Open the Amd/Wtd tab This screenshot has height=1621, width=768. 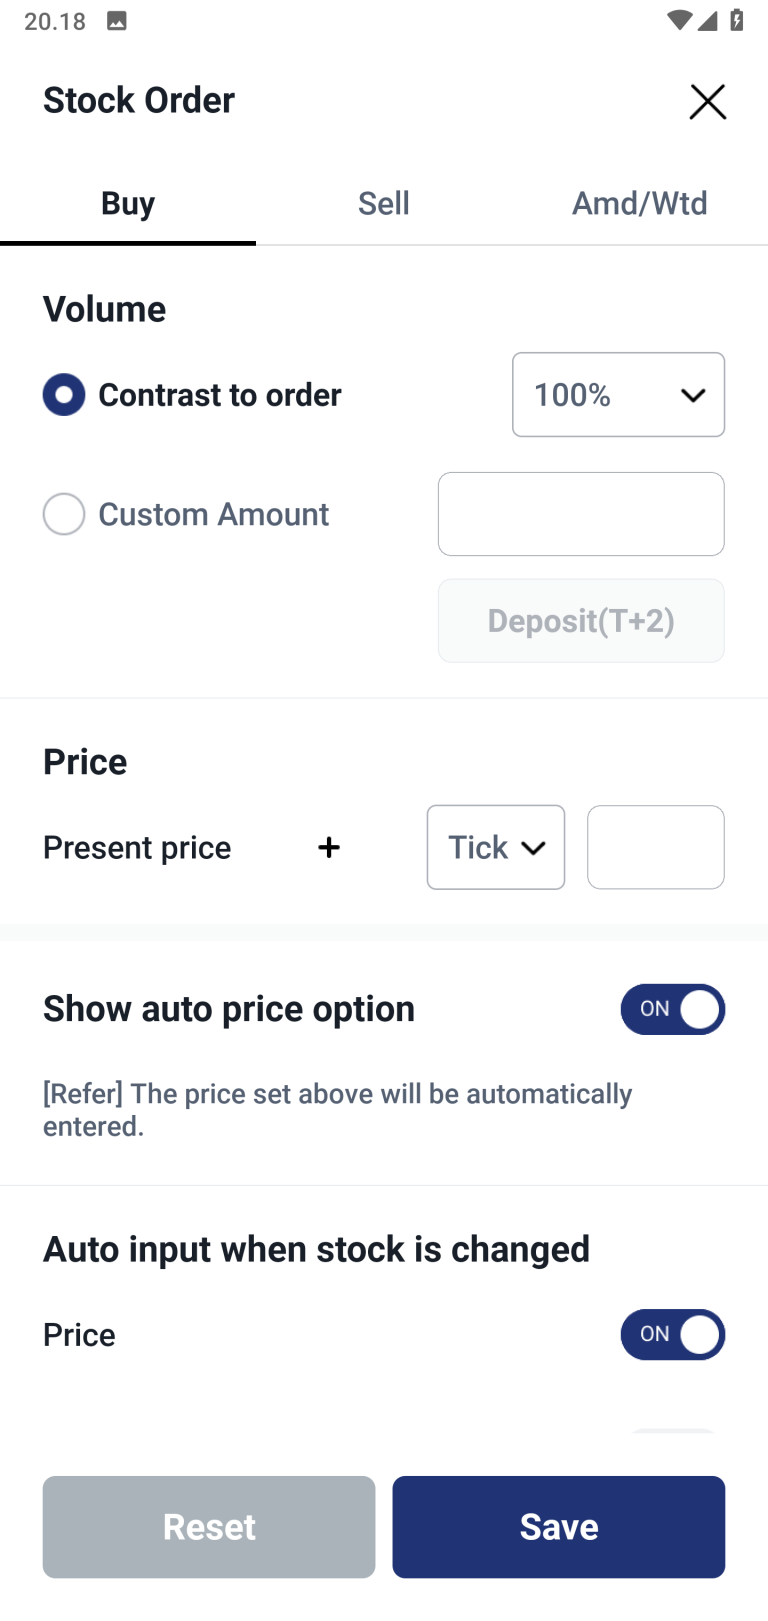(x=640, y=204)
